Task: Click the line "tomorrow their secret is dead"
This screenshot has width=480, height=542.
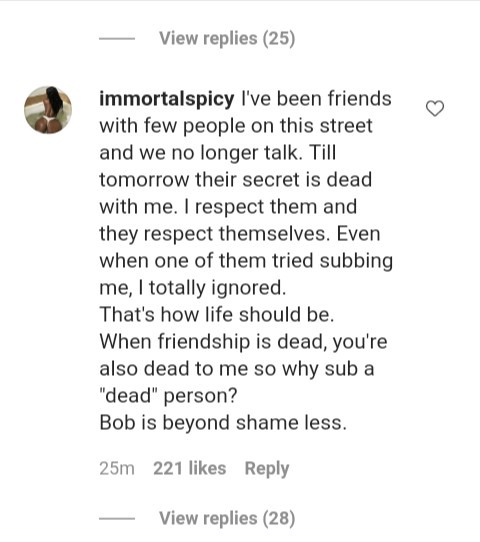Action: tap(236, 180)
